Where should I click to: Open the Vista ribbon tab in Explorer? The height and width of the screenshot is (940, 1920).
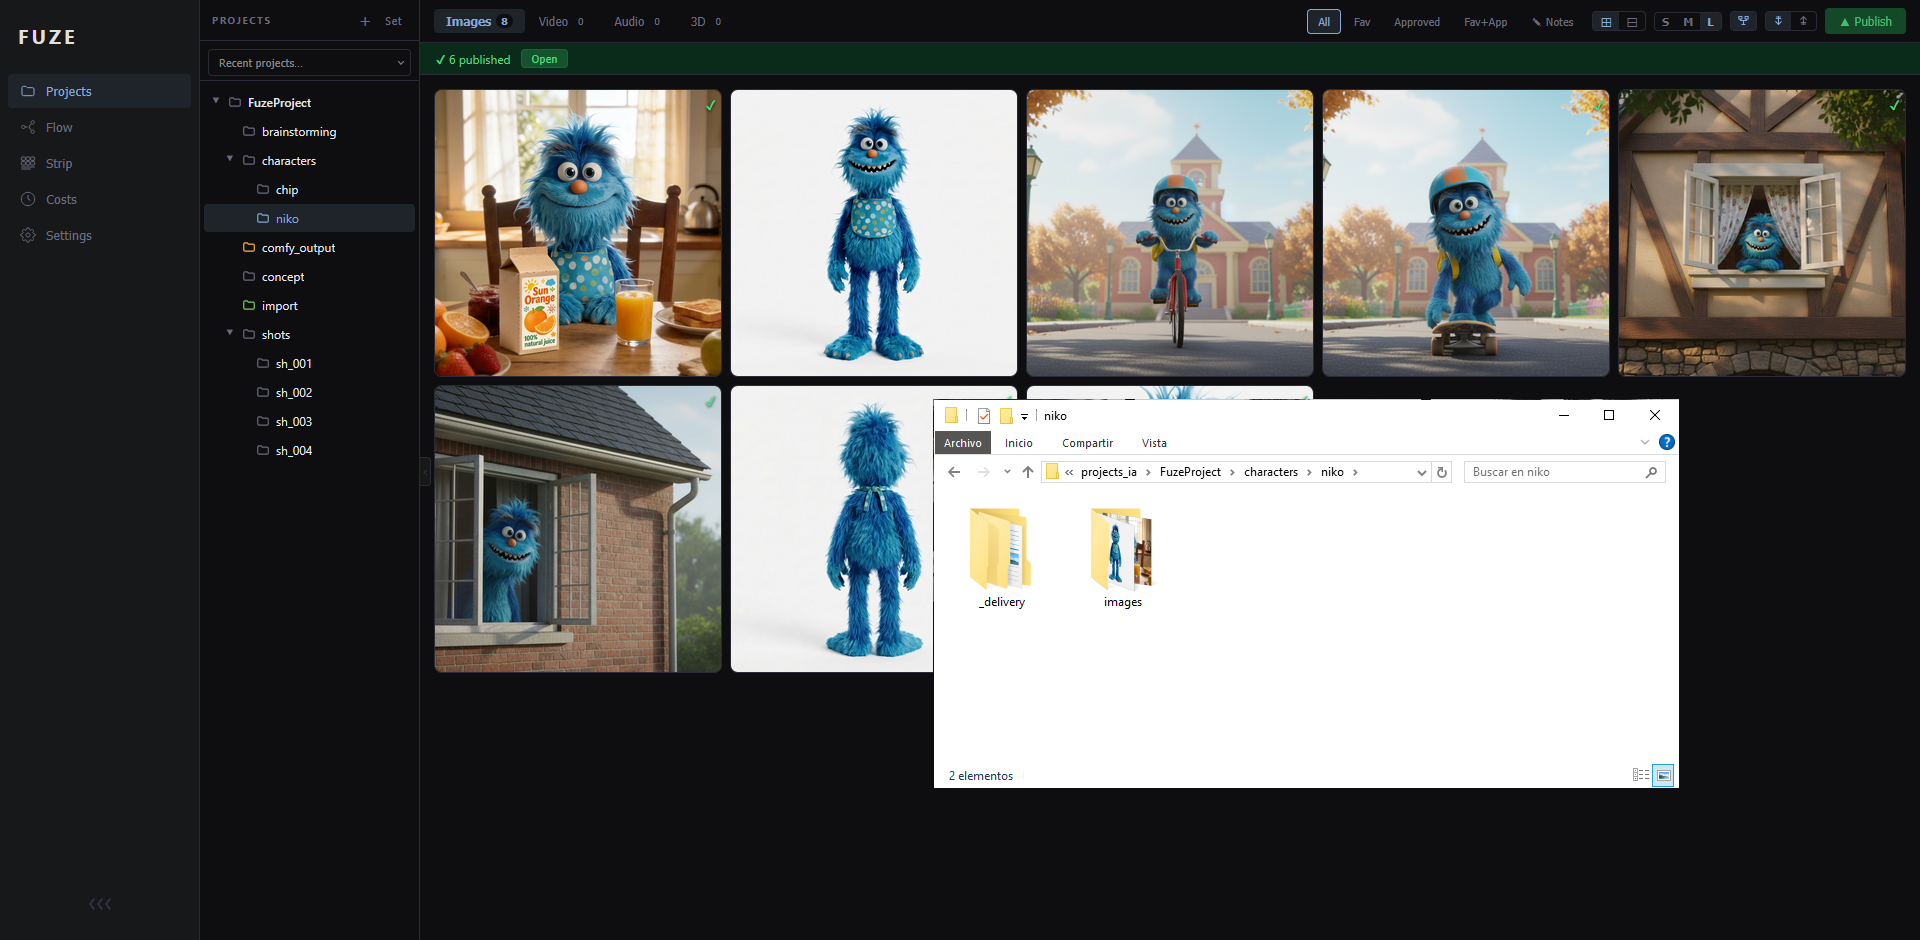tap(1154, 443)
